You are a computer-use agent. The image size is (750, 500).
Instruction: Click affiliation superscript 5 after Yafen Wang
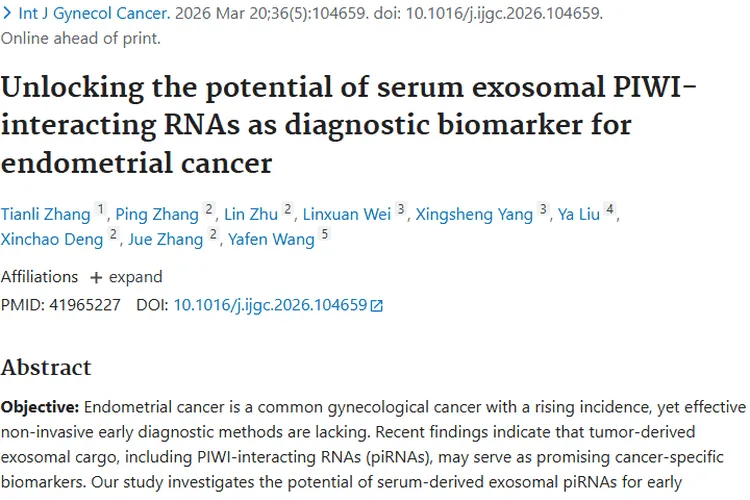coord(324,235)
